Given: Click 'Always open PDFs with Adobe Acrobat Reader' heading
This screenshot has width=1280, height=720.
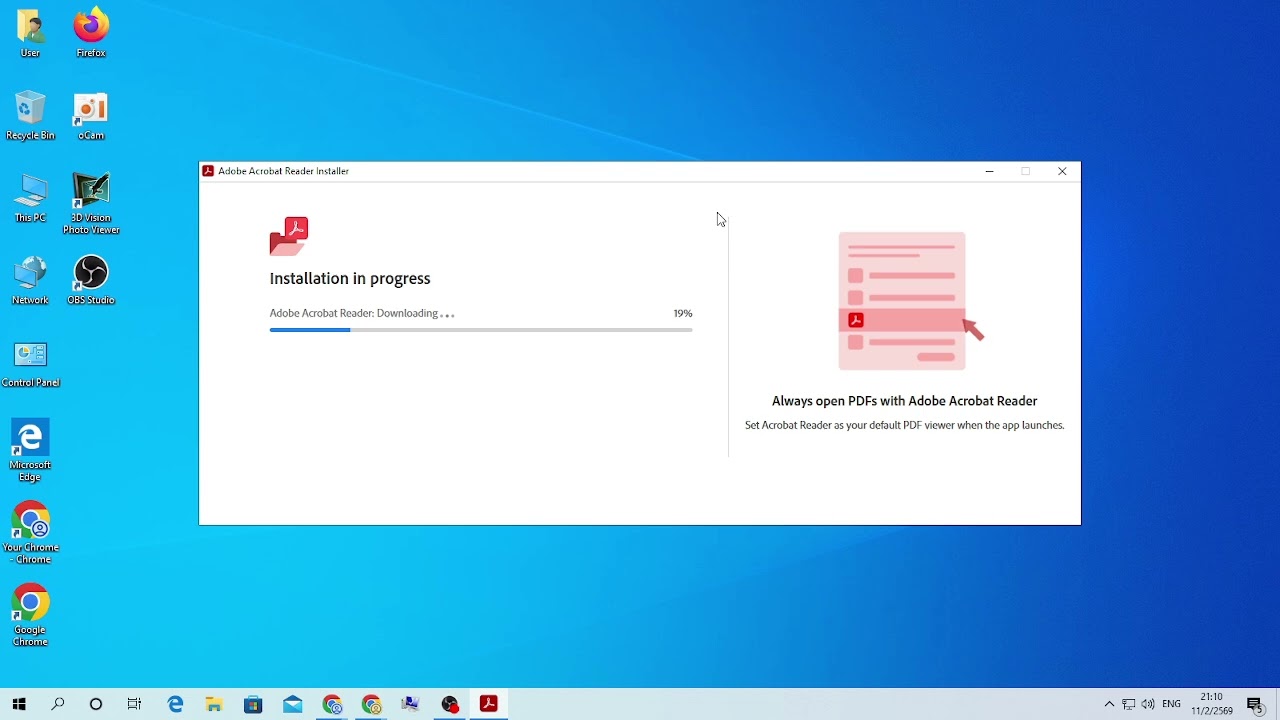Looking at the screenshot, I should click(904, 401).
